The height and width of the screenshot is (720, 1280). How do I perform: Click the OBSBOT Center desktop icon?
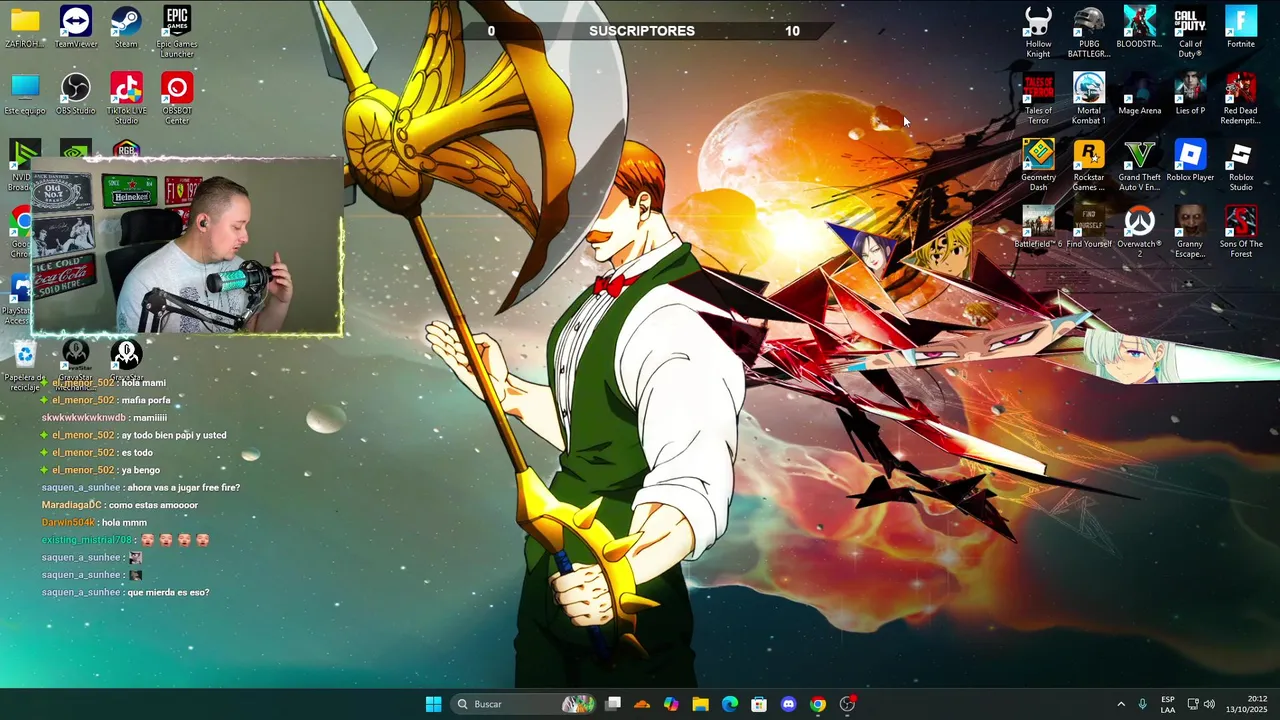tap(177, 98)
